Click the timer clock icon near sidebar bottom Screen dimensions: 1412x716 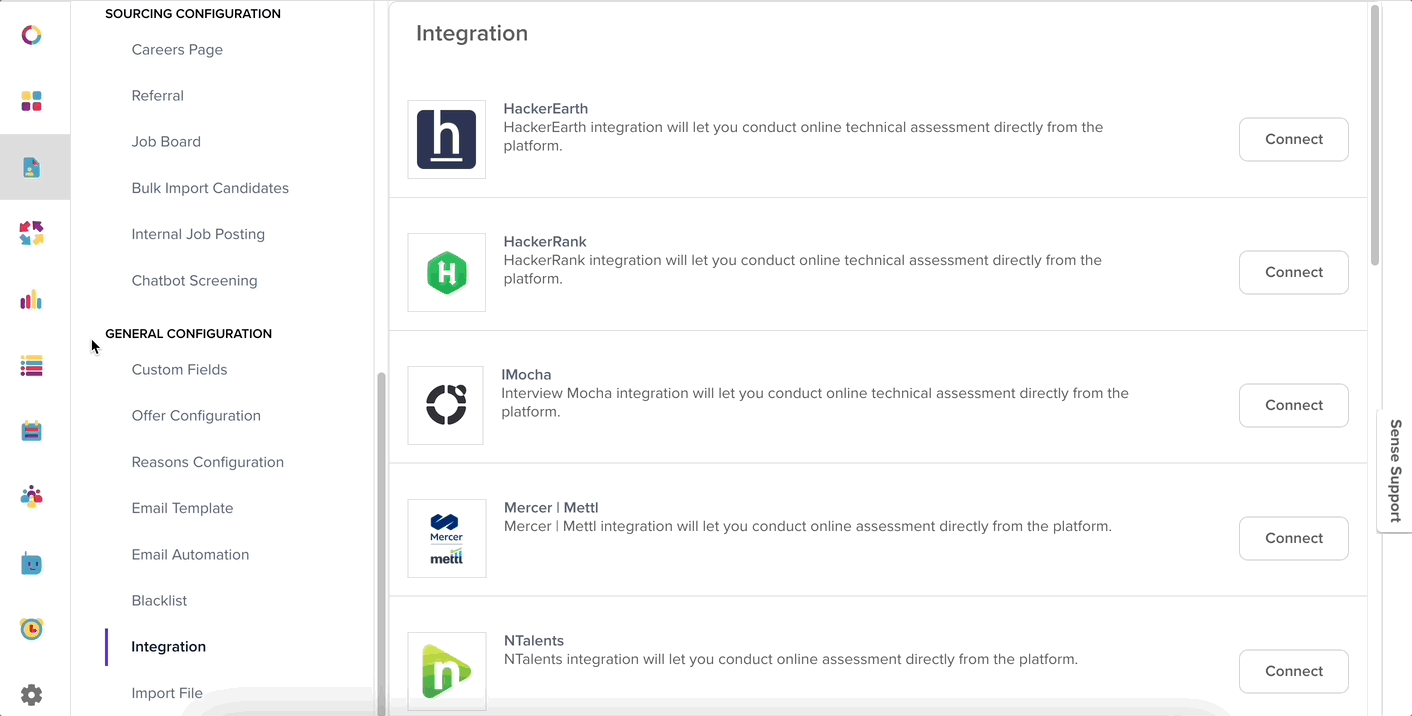(x=31, y=629)
